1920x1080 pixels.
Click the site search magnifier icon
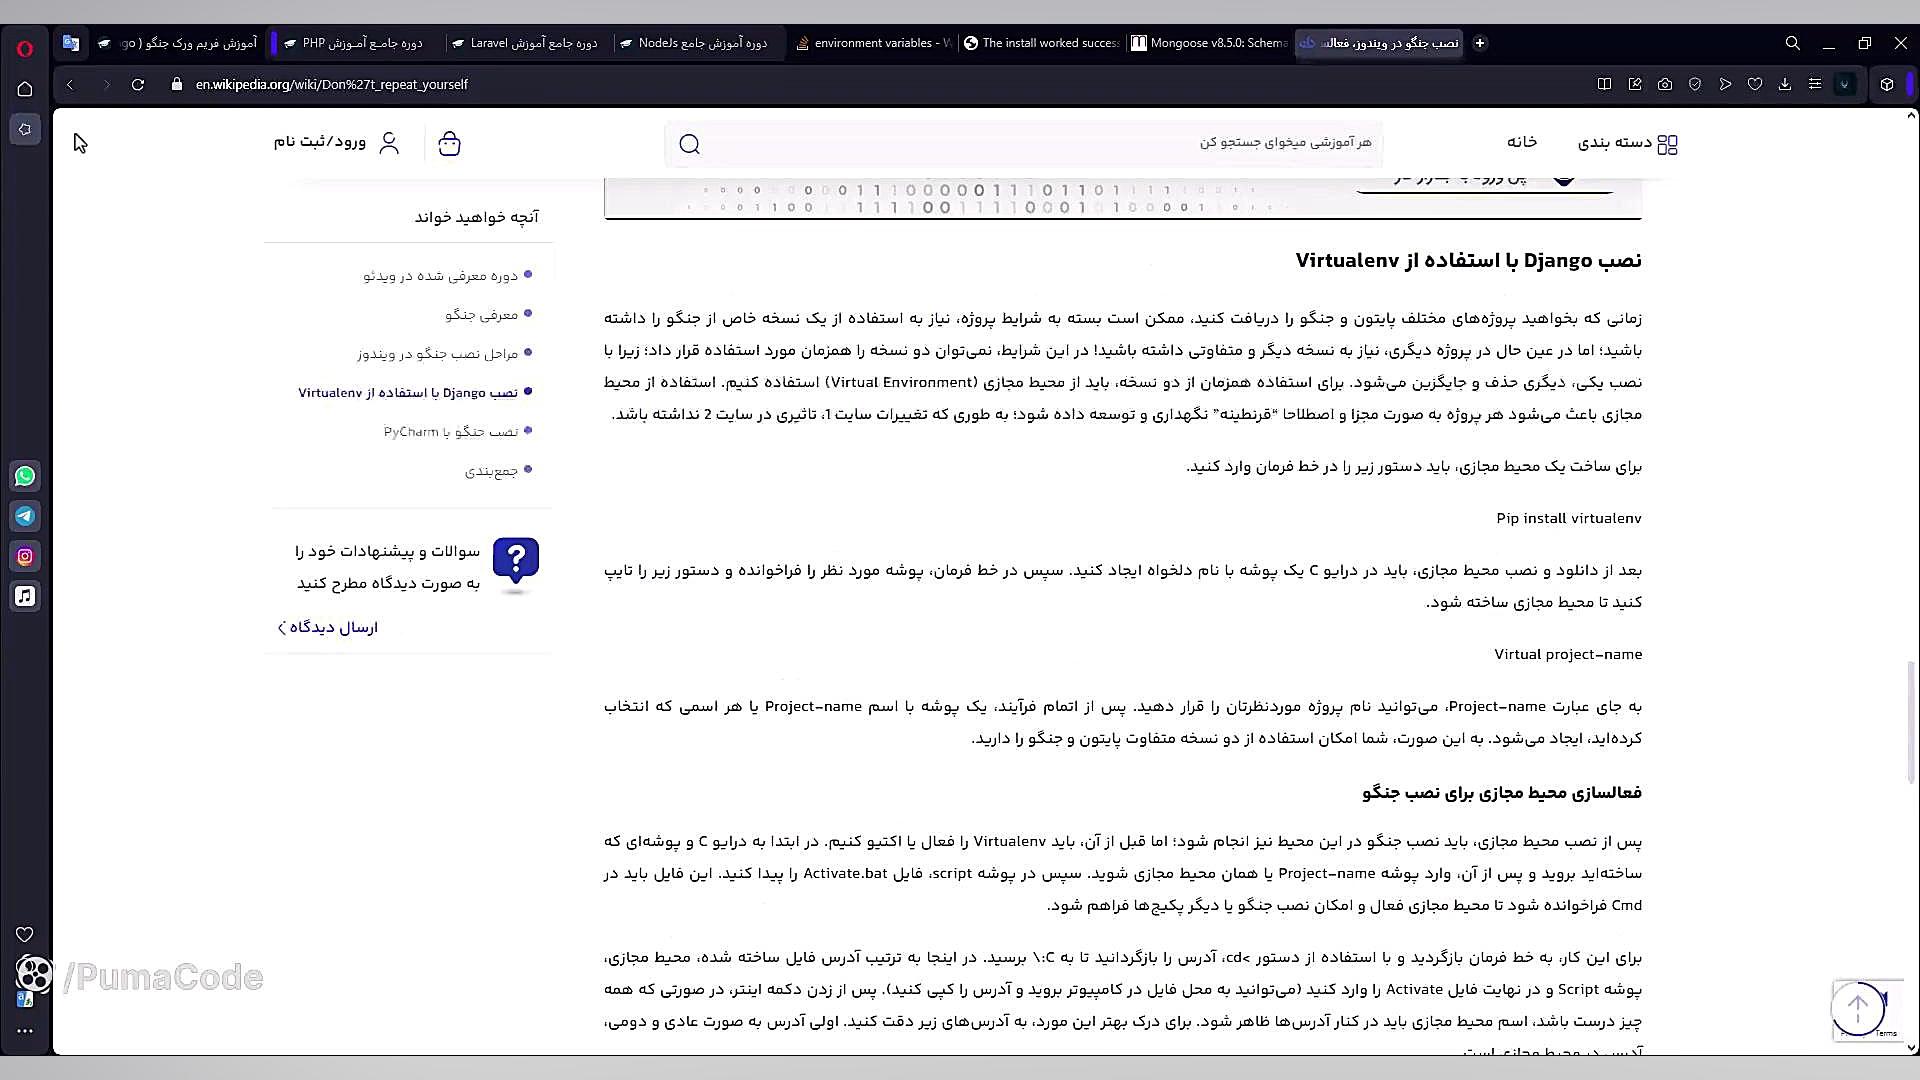[689, 144]
